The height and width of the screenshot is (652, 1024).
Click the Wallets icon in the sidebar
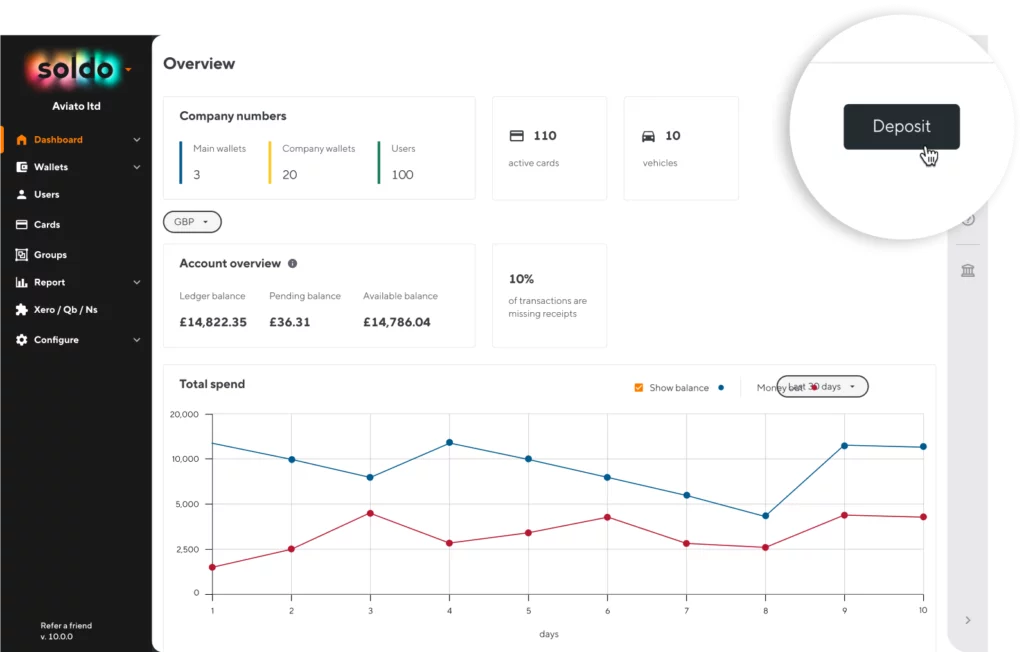tap(22, 167)
